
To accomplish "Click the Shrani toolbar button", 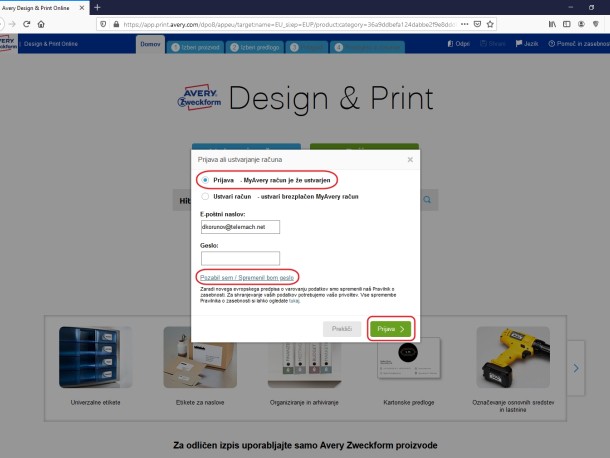I will (493, 44).
